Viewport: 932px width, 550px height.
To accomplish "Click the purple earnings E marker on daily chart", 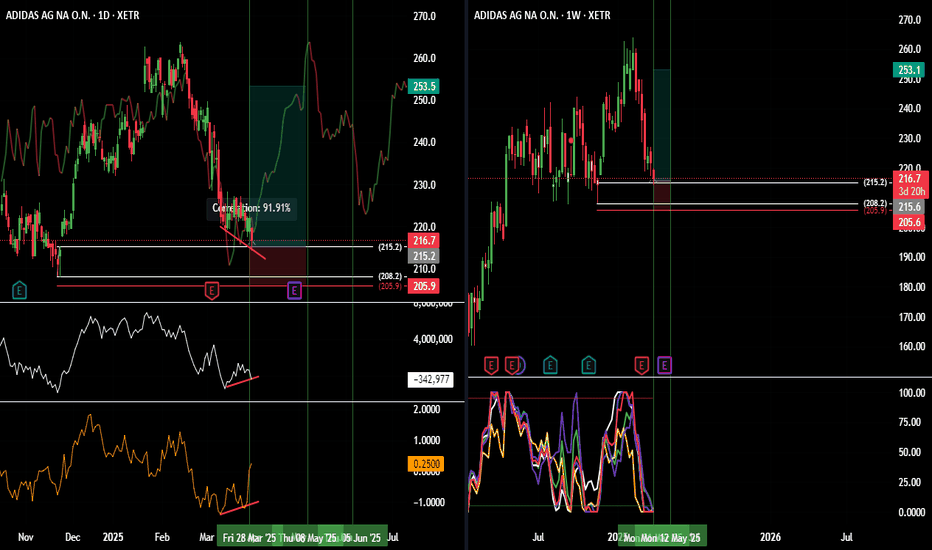I will 294,290.
